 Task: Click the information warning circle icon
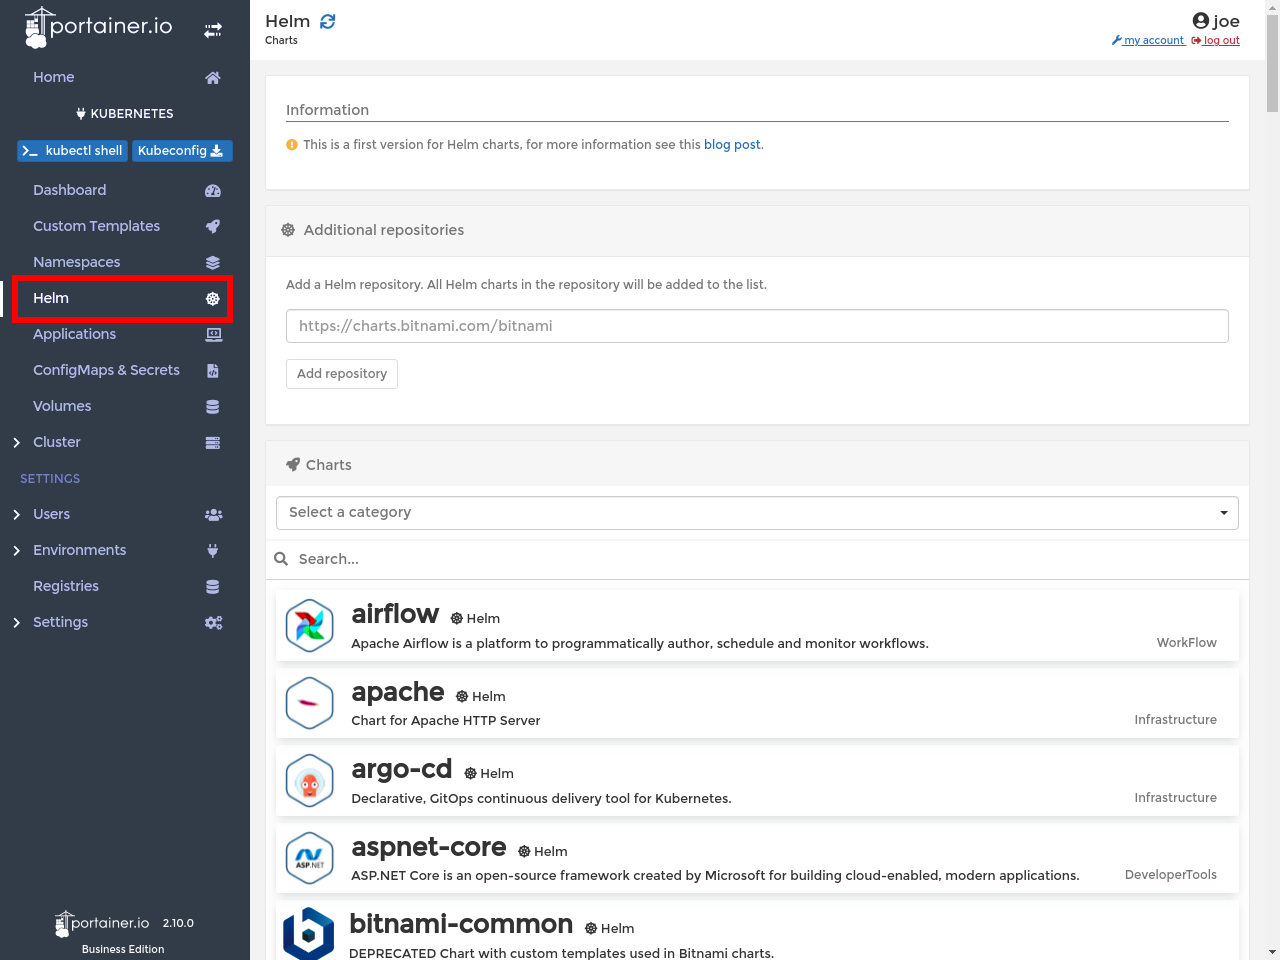click(292, 145)
